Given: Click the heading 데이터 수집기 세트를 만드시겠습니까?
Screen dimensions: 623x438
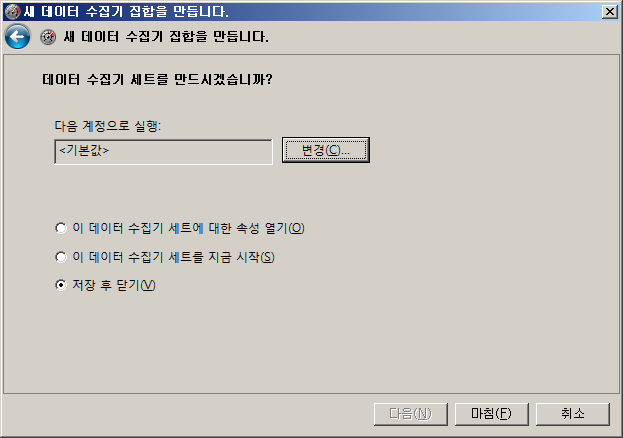Looking at the screenshot, I should point(157,79).
